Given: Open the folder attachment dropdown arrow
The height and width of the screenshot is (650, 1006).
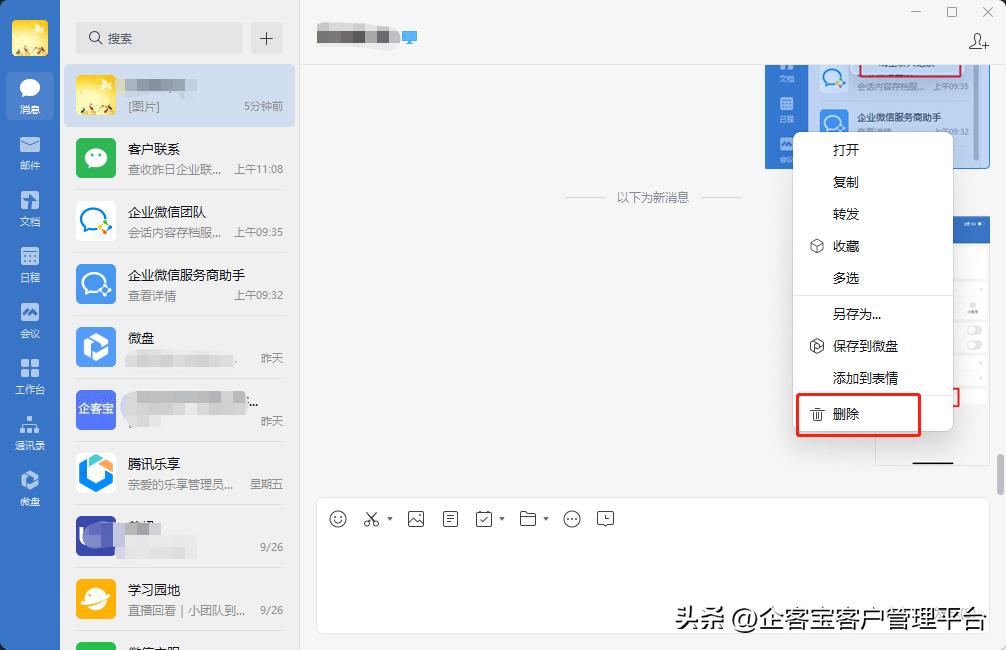Looking at the screenshot, I should (544, 521).
